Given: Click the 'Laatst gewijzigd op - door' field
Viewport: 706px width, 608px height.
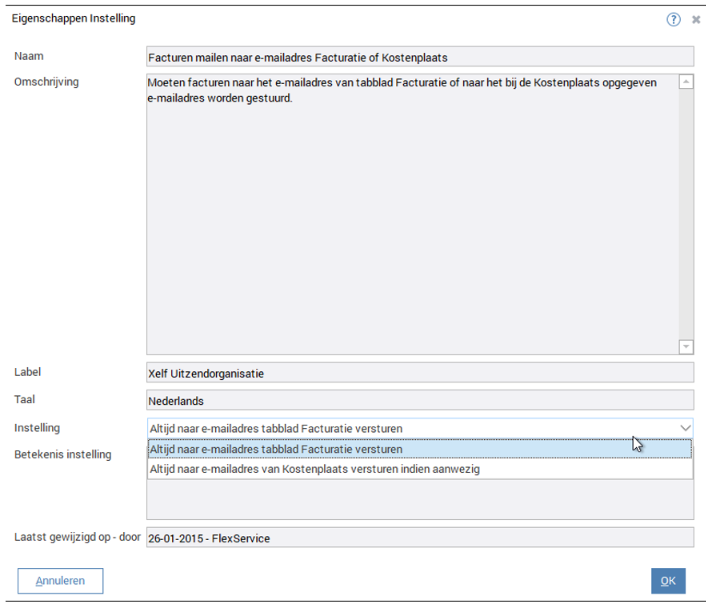Looking at the screenshot, I should point(419,538).
